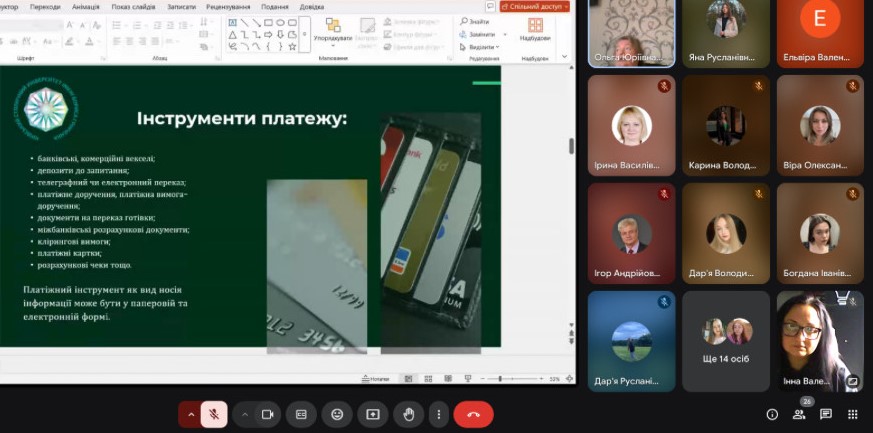This screenshot has width=873, height=433.
Task: Send an emoji reaction
Action: 337,414
